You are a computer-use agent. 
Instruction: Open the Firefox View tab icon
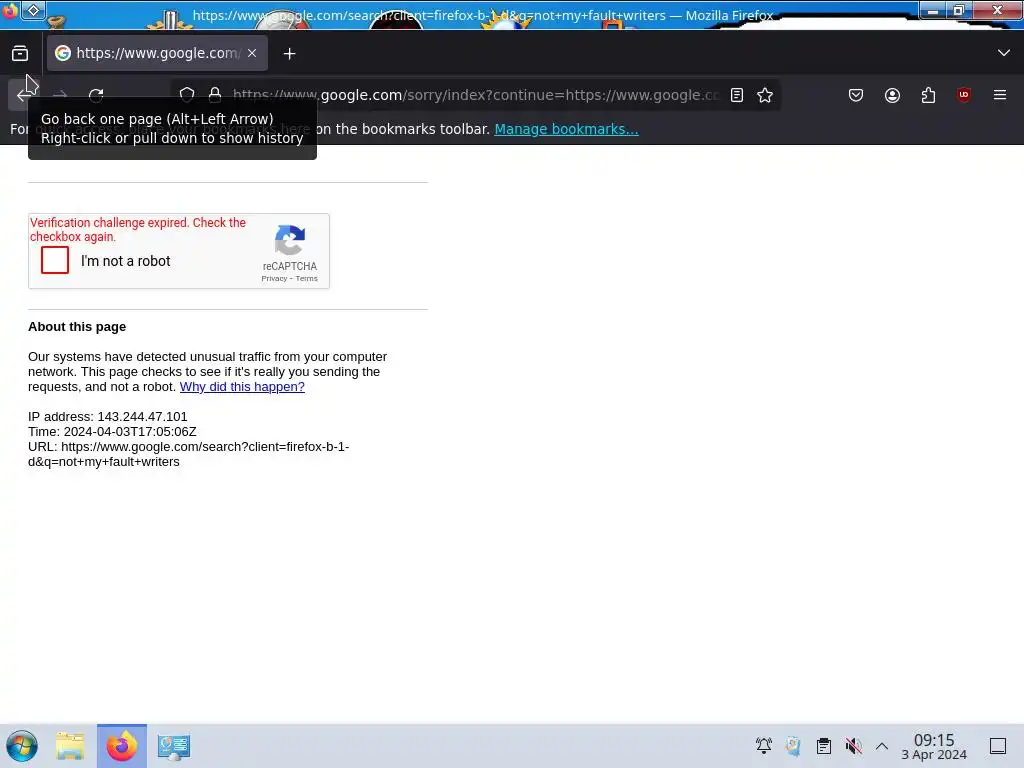click(20, 54)
